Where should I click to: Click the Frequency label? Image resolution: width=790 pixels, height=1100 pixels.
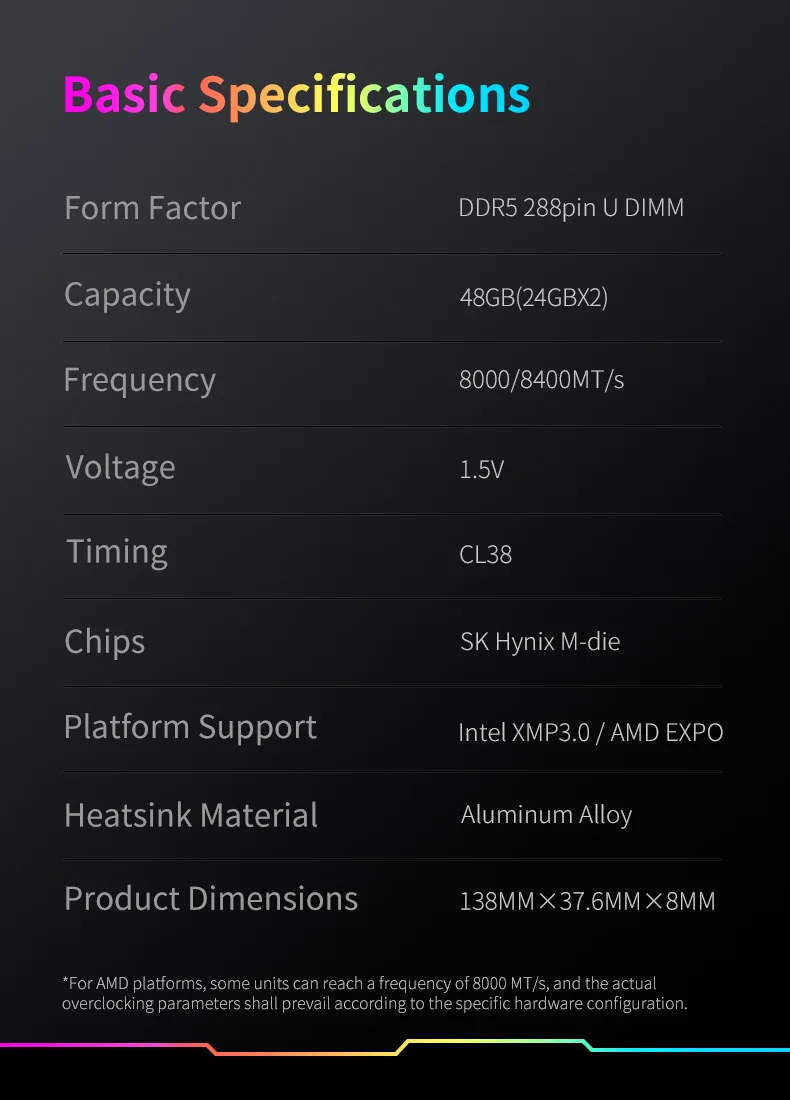pyautogui.click(x=139, y=381)
